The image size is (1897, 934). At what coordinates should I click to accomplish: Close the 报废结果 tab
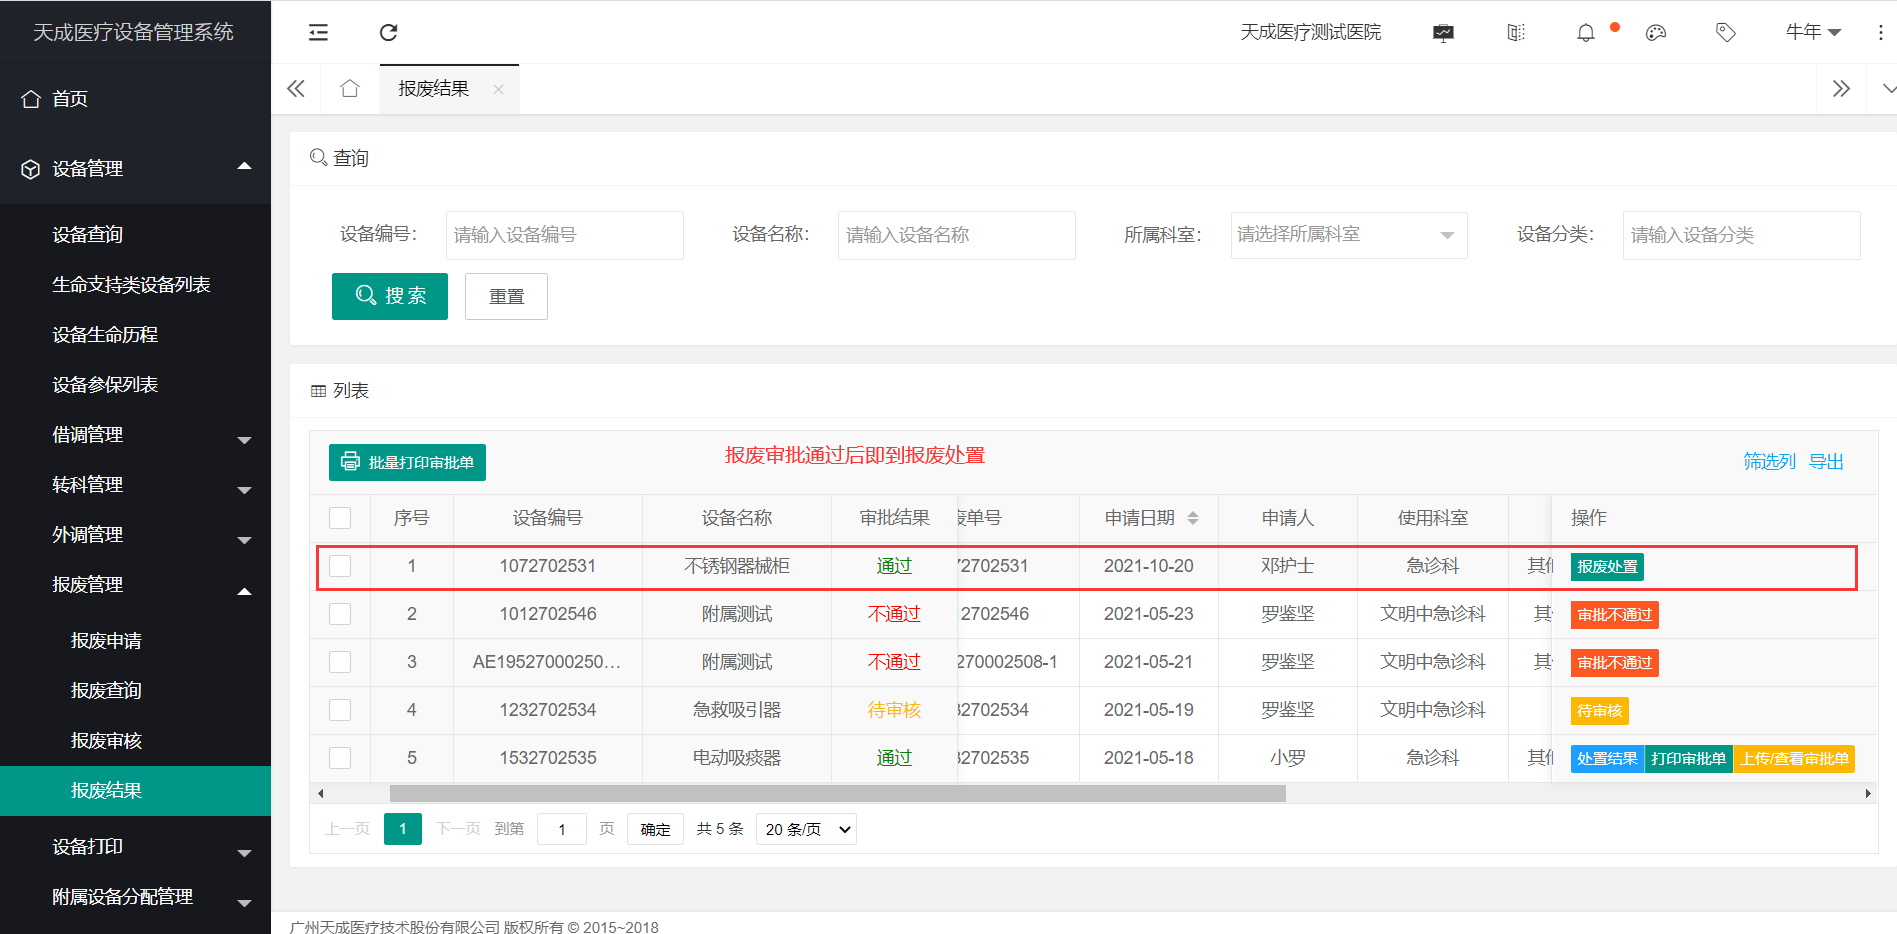click(498, 89)
